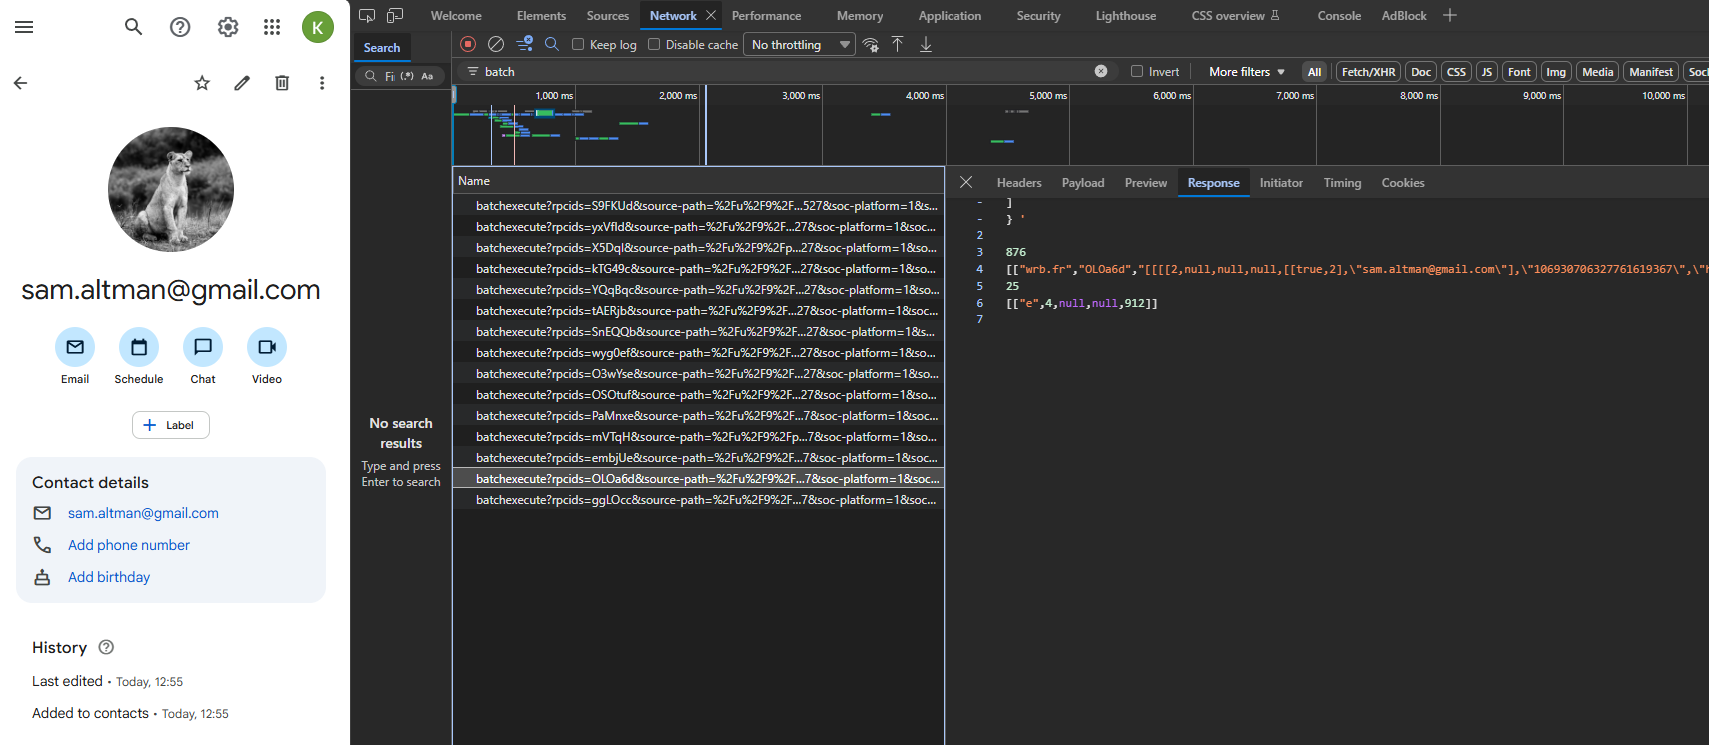Select the batchexecute rpcids=ggLOcc request row
The height and width of the screenshot is (745, 1709).
click(698, 500)
